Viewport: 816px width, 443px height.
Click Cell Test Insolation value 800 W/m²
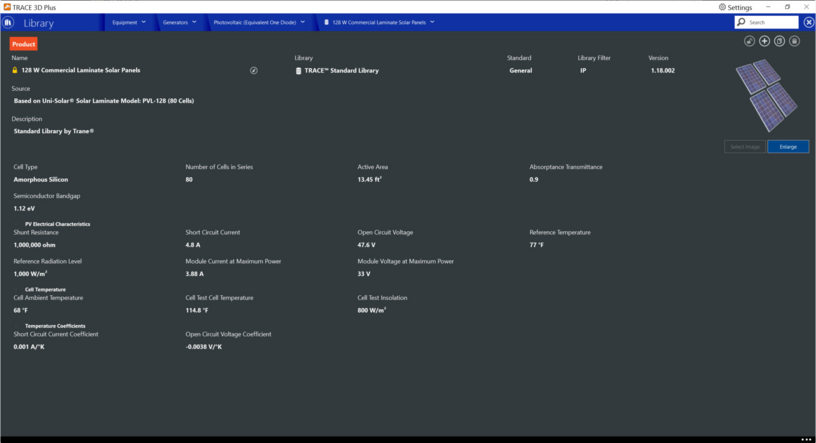372,310
